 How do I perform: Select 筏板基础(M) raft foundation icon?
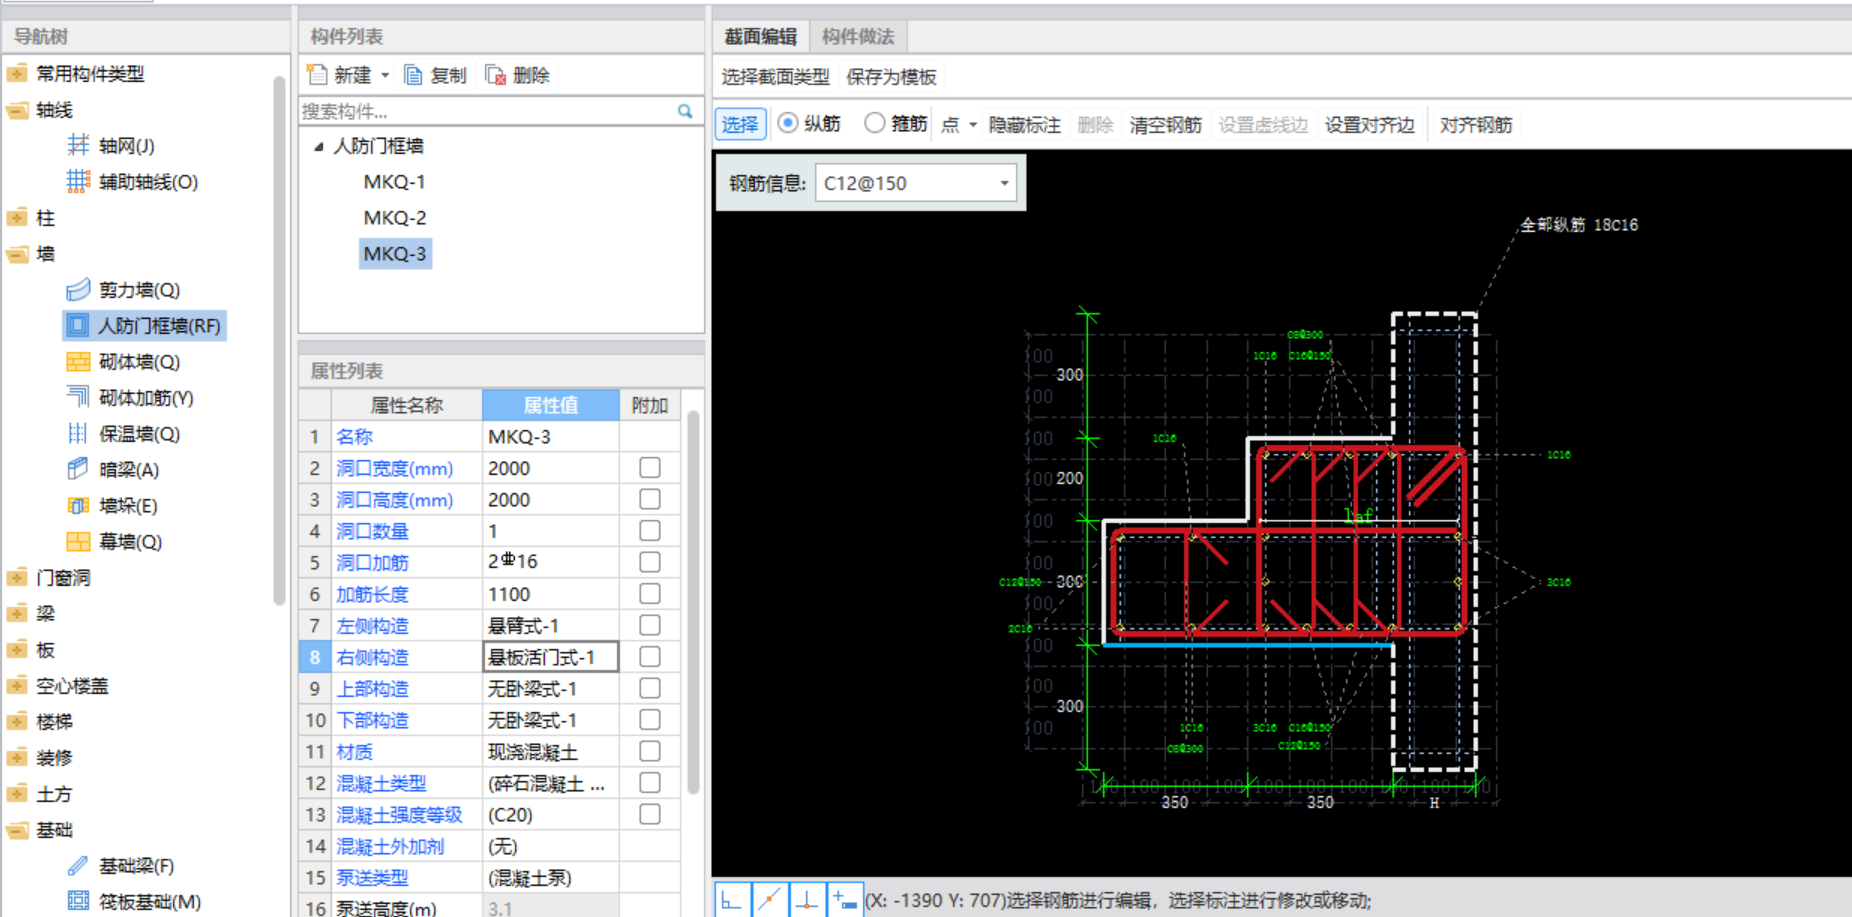click(x=78, y=902)
